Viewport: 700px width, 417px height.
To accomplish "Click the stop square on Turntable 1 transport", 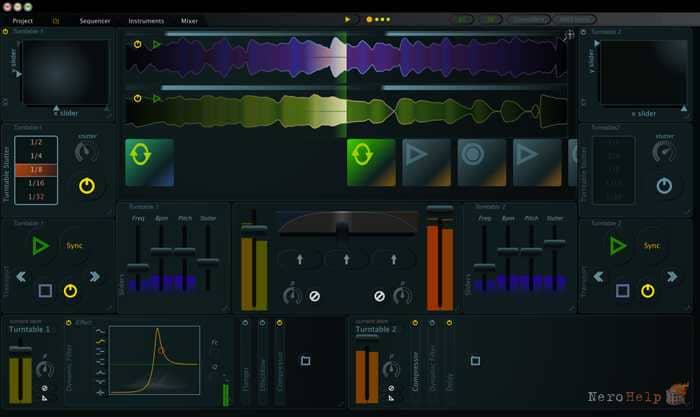I will point(45,291).
